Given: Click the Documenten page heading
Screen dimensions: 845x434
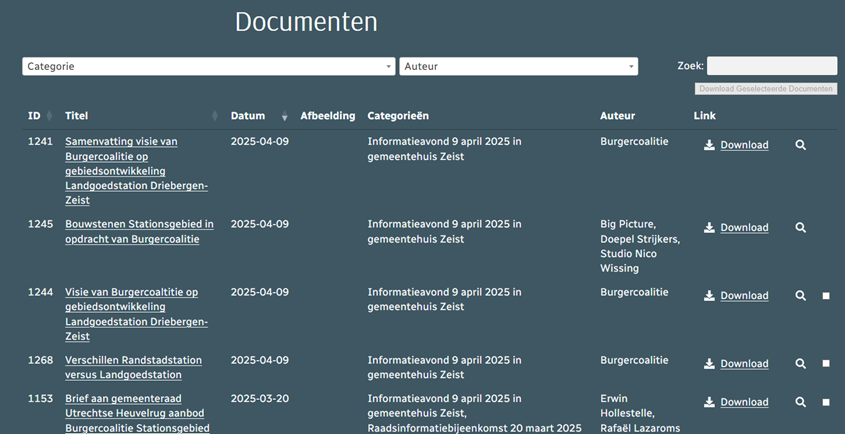Looking at the screenshot, I should pyautogui.click(x=306, y=22).
